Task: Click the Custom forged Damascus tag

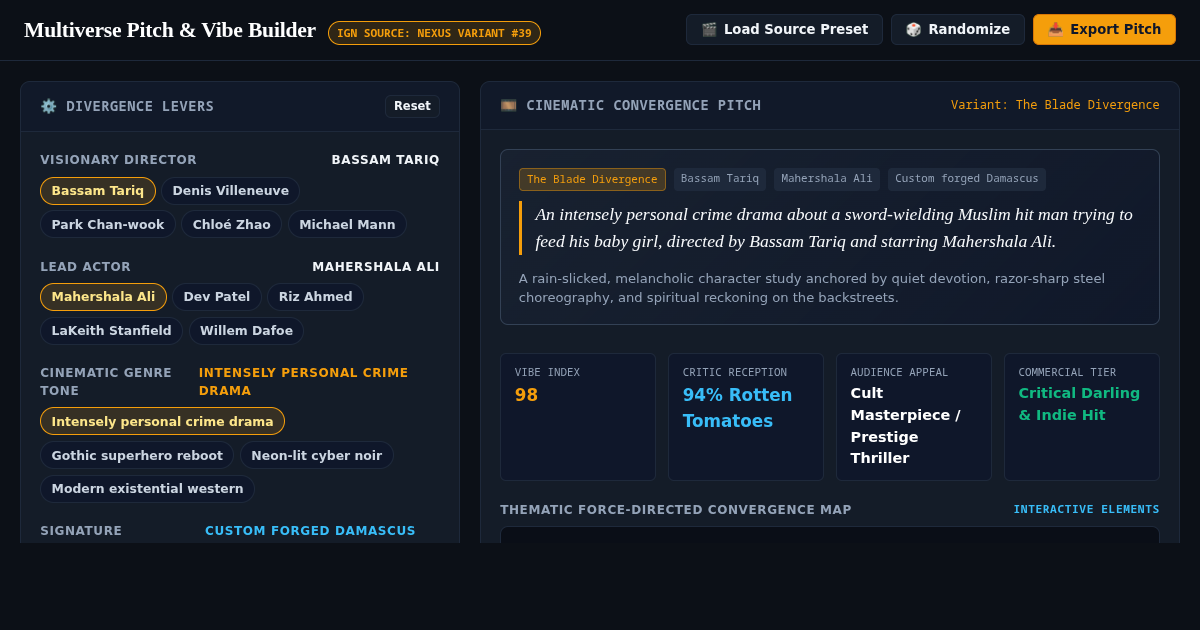Action: tap(967, 179)
